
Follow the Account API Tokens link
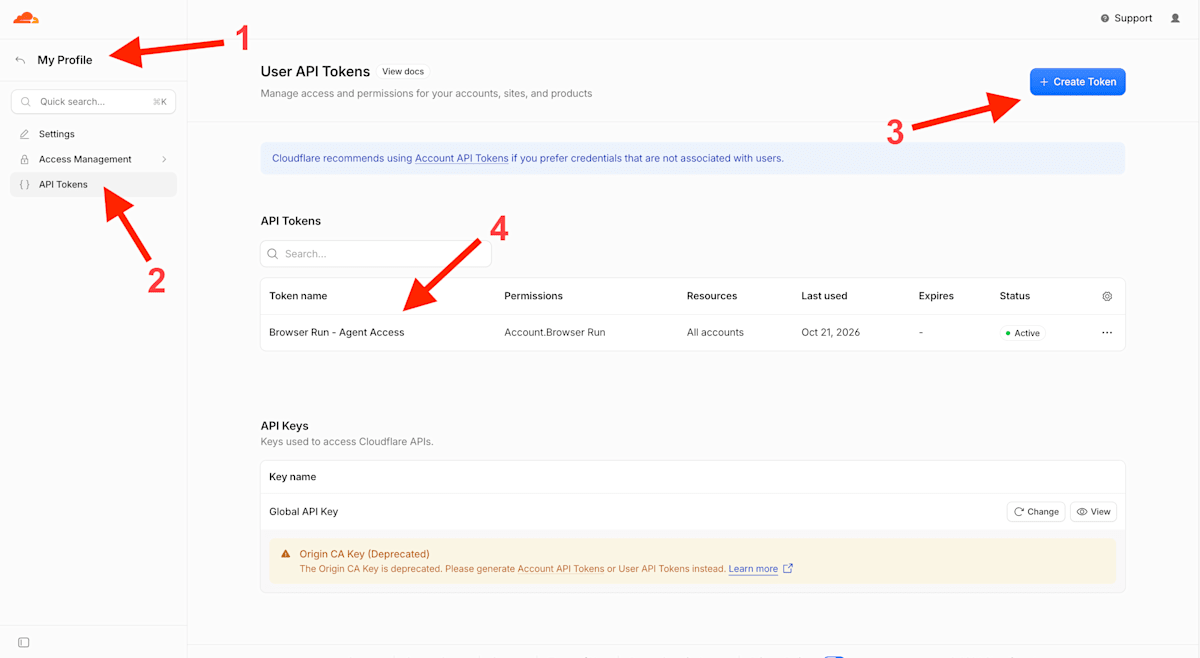pos(462,158)
